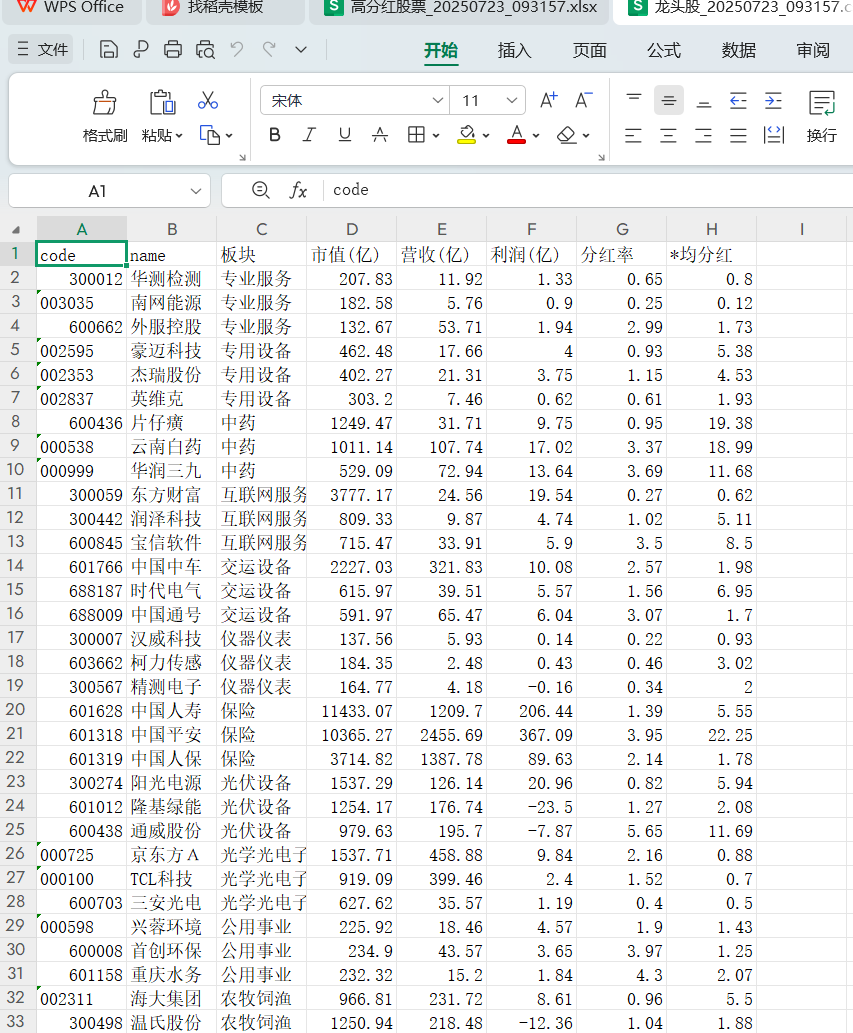This screenshot has height=1033, width=853.
Task: Click the Print icon
Action: pos(173,49)
